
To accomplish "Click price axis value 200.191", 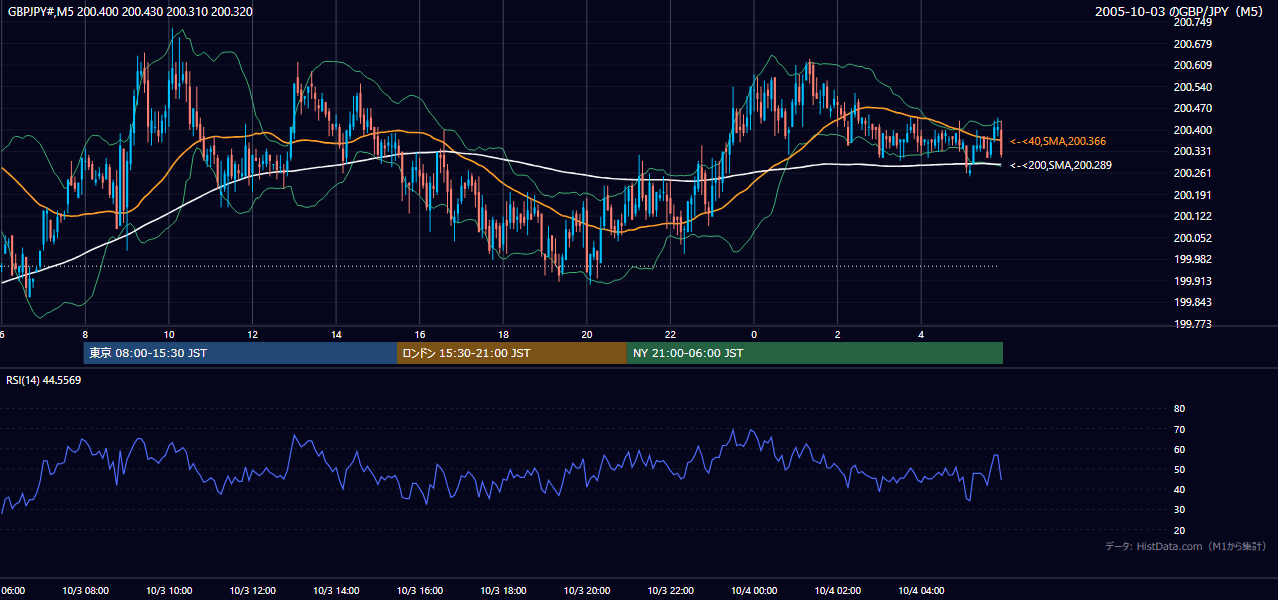I will coord(1192,196).
